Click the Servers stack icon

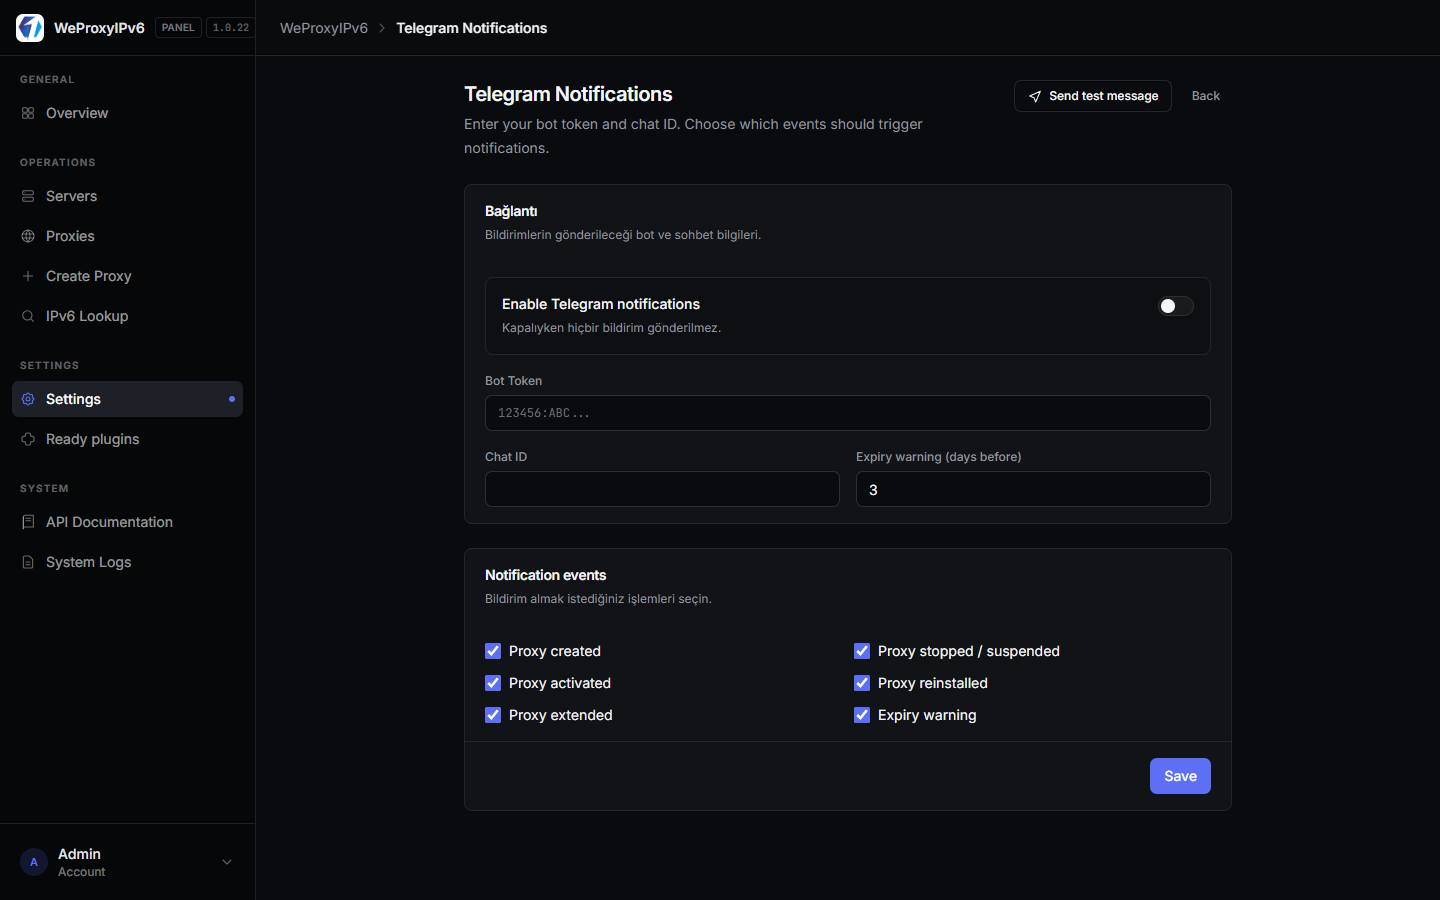pos(28,196)
